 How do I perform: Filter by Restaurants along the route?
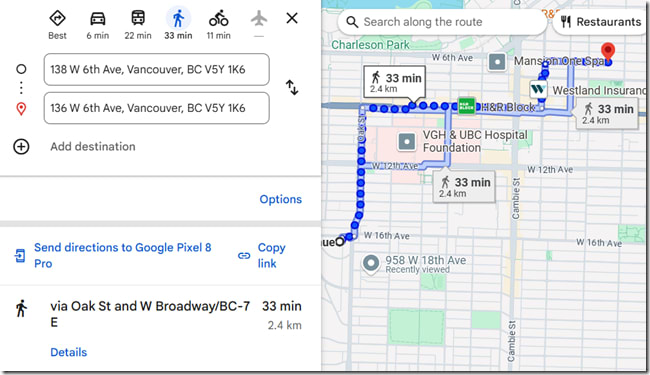(601, 22)
